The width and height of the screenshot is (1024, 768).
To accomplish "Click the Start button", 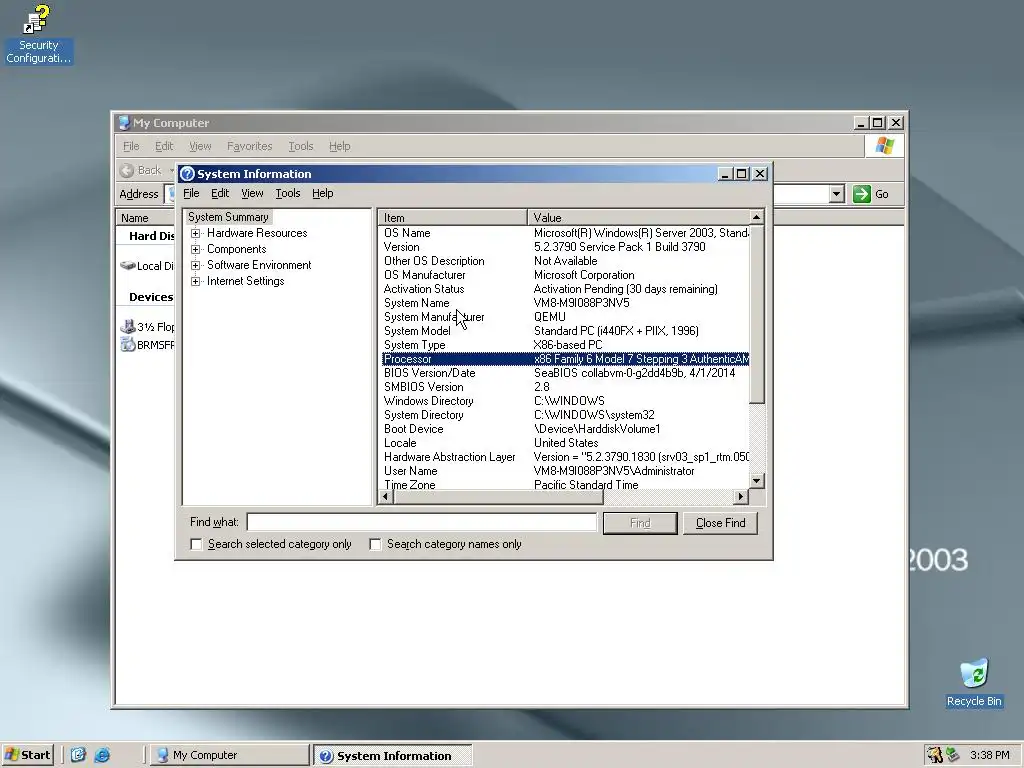I will tap(27, 755).
